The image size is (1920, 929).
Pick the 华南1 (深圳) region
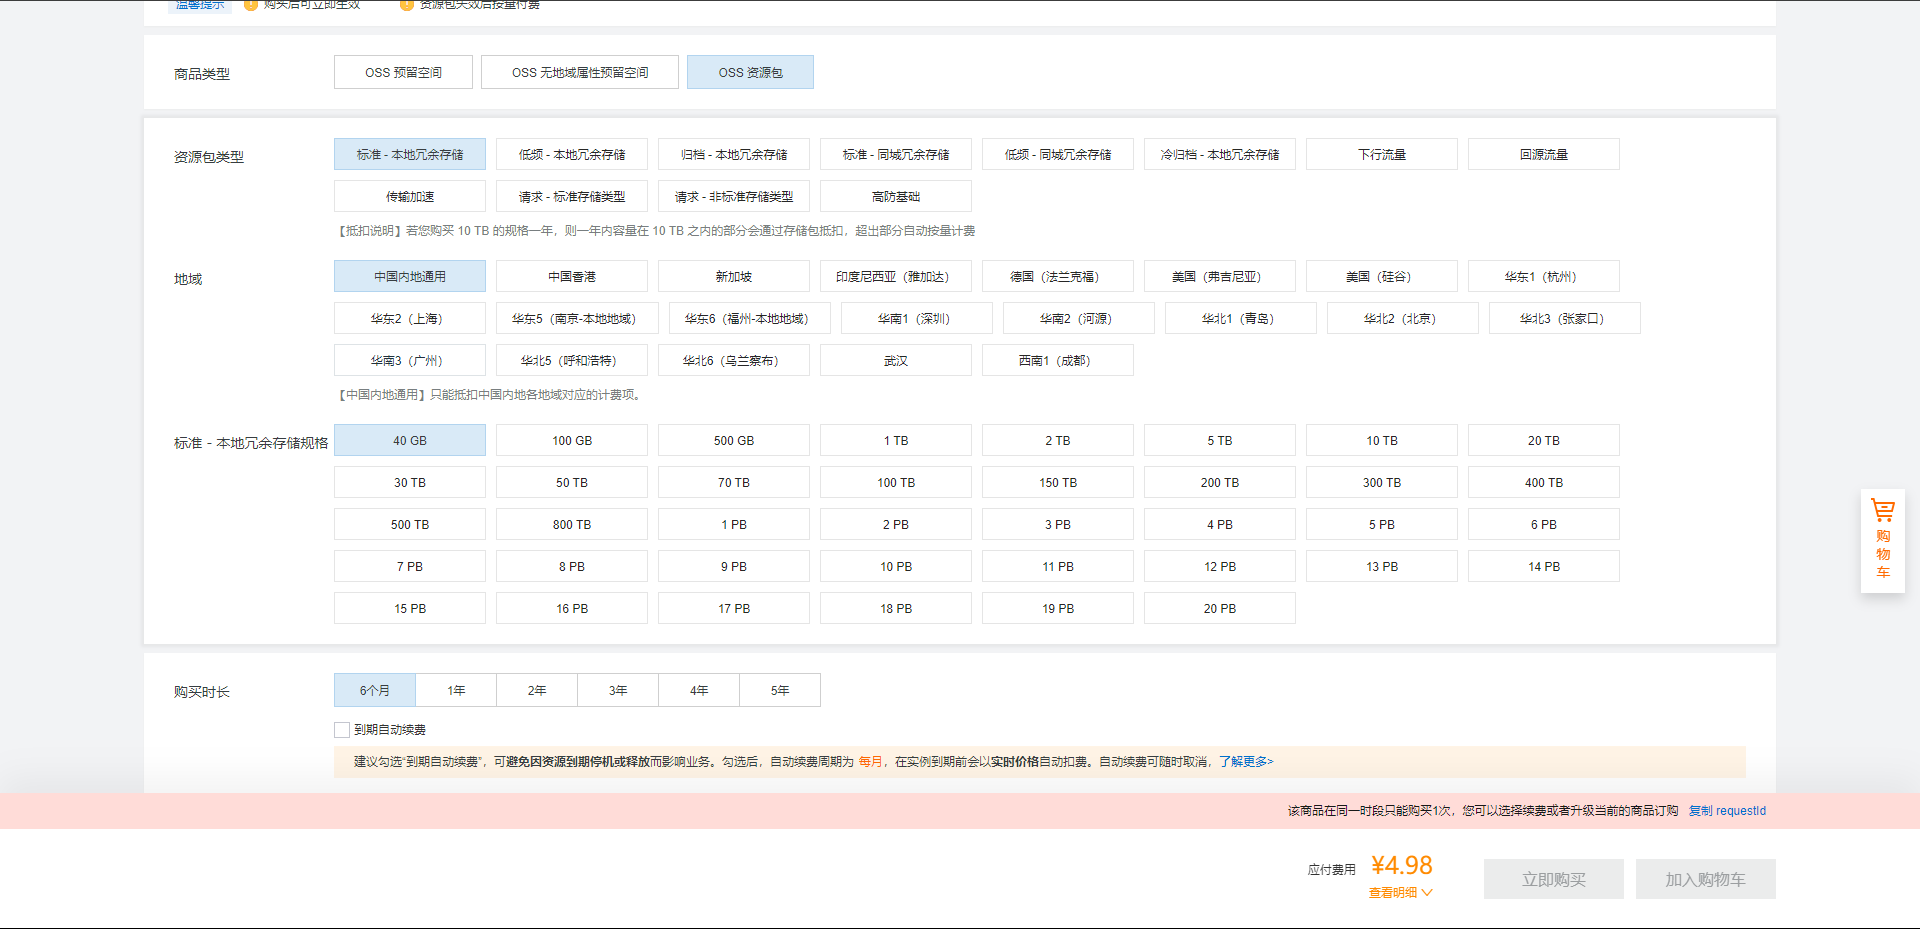click(917, 318)
